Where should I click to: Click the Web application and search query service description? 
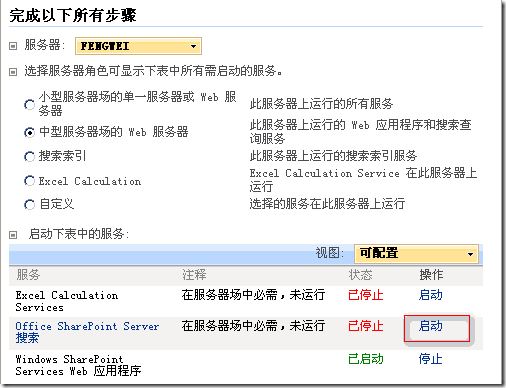(x=361, y=132)
